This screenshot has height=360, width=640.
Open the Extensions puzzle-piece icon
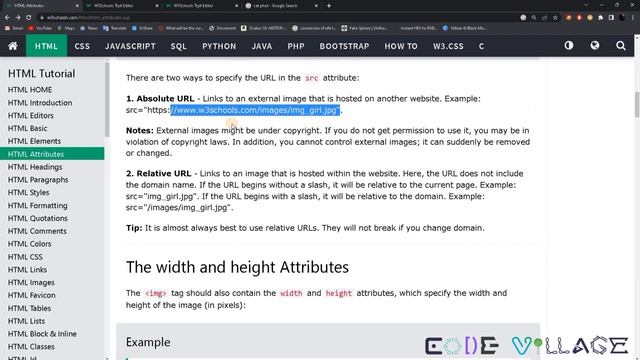click(600, 18)
